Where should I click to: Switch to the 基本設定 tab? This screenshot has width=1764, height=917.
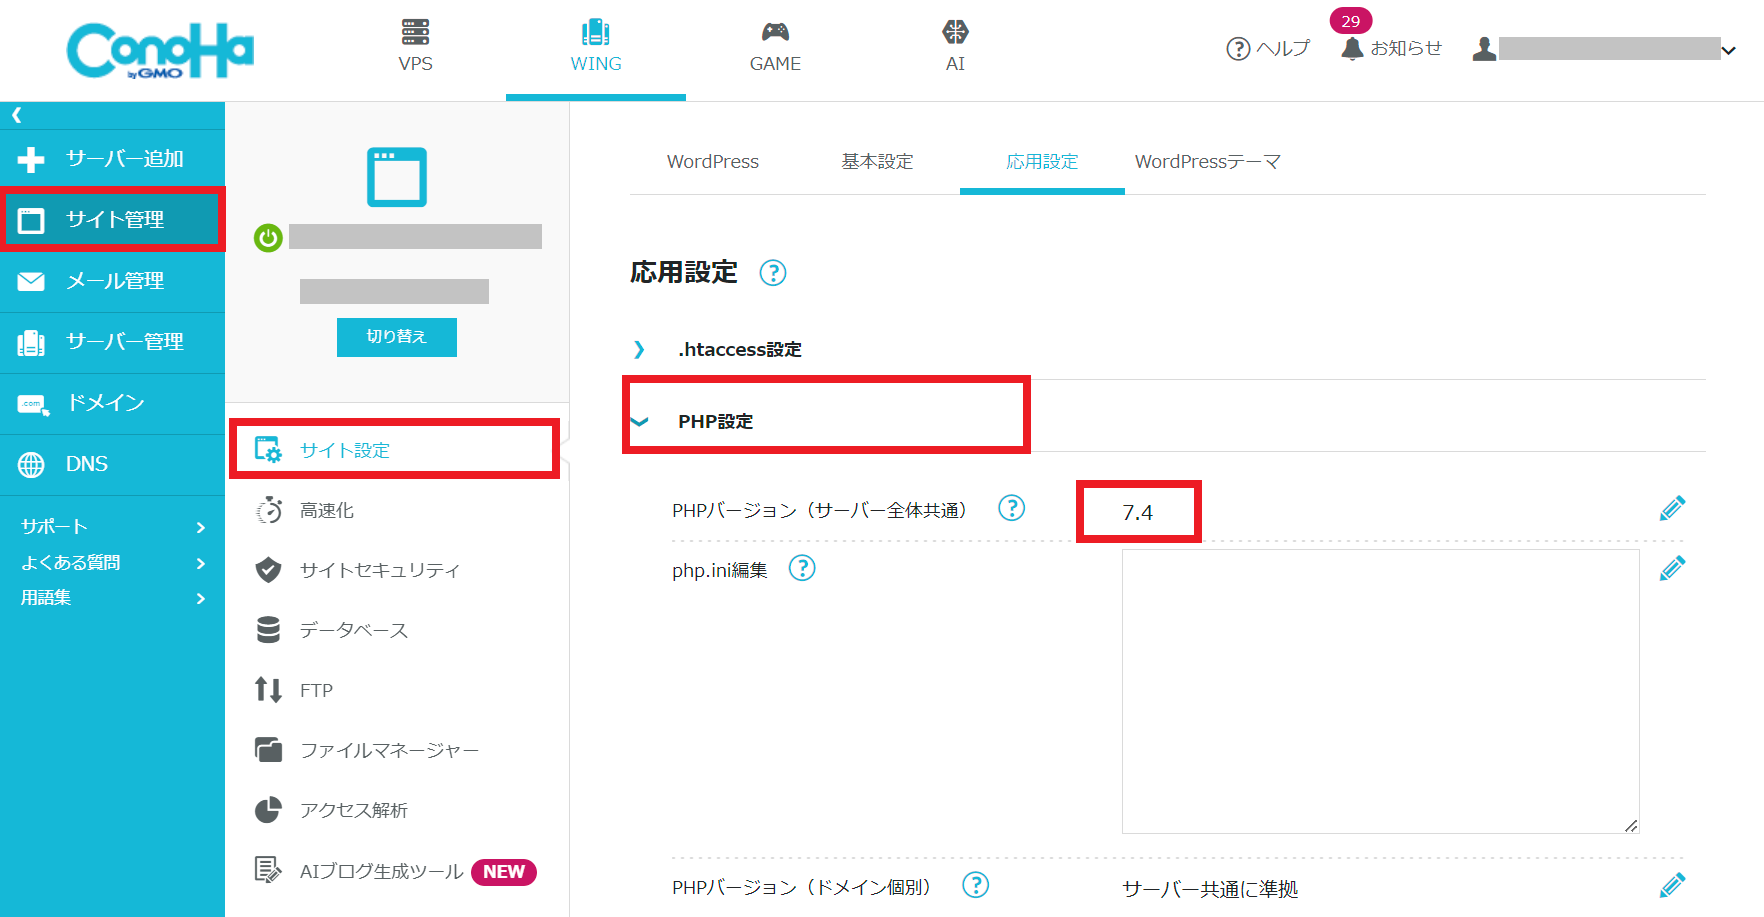pos(877,162)
